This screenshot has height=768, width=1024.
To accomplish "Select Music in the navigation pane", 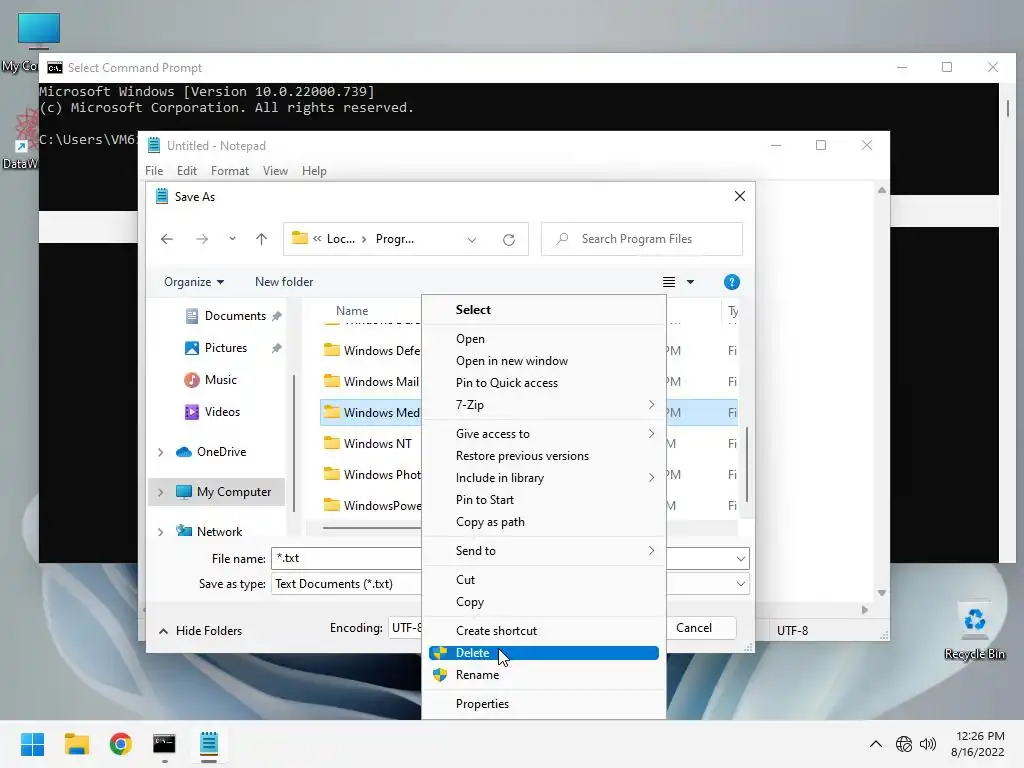I will point(220,380).
